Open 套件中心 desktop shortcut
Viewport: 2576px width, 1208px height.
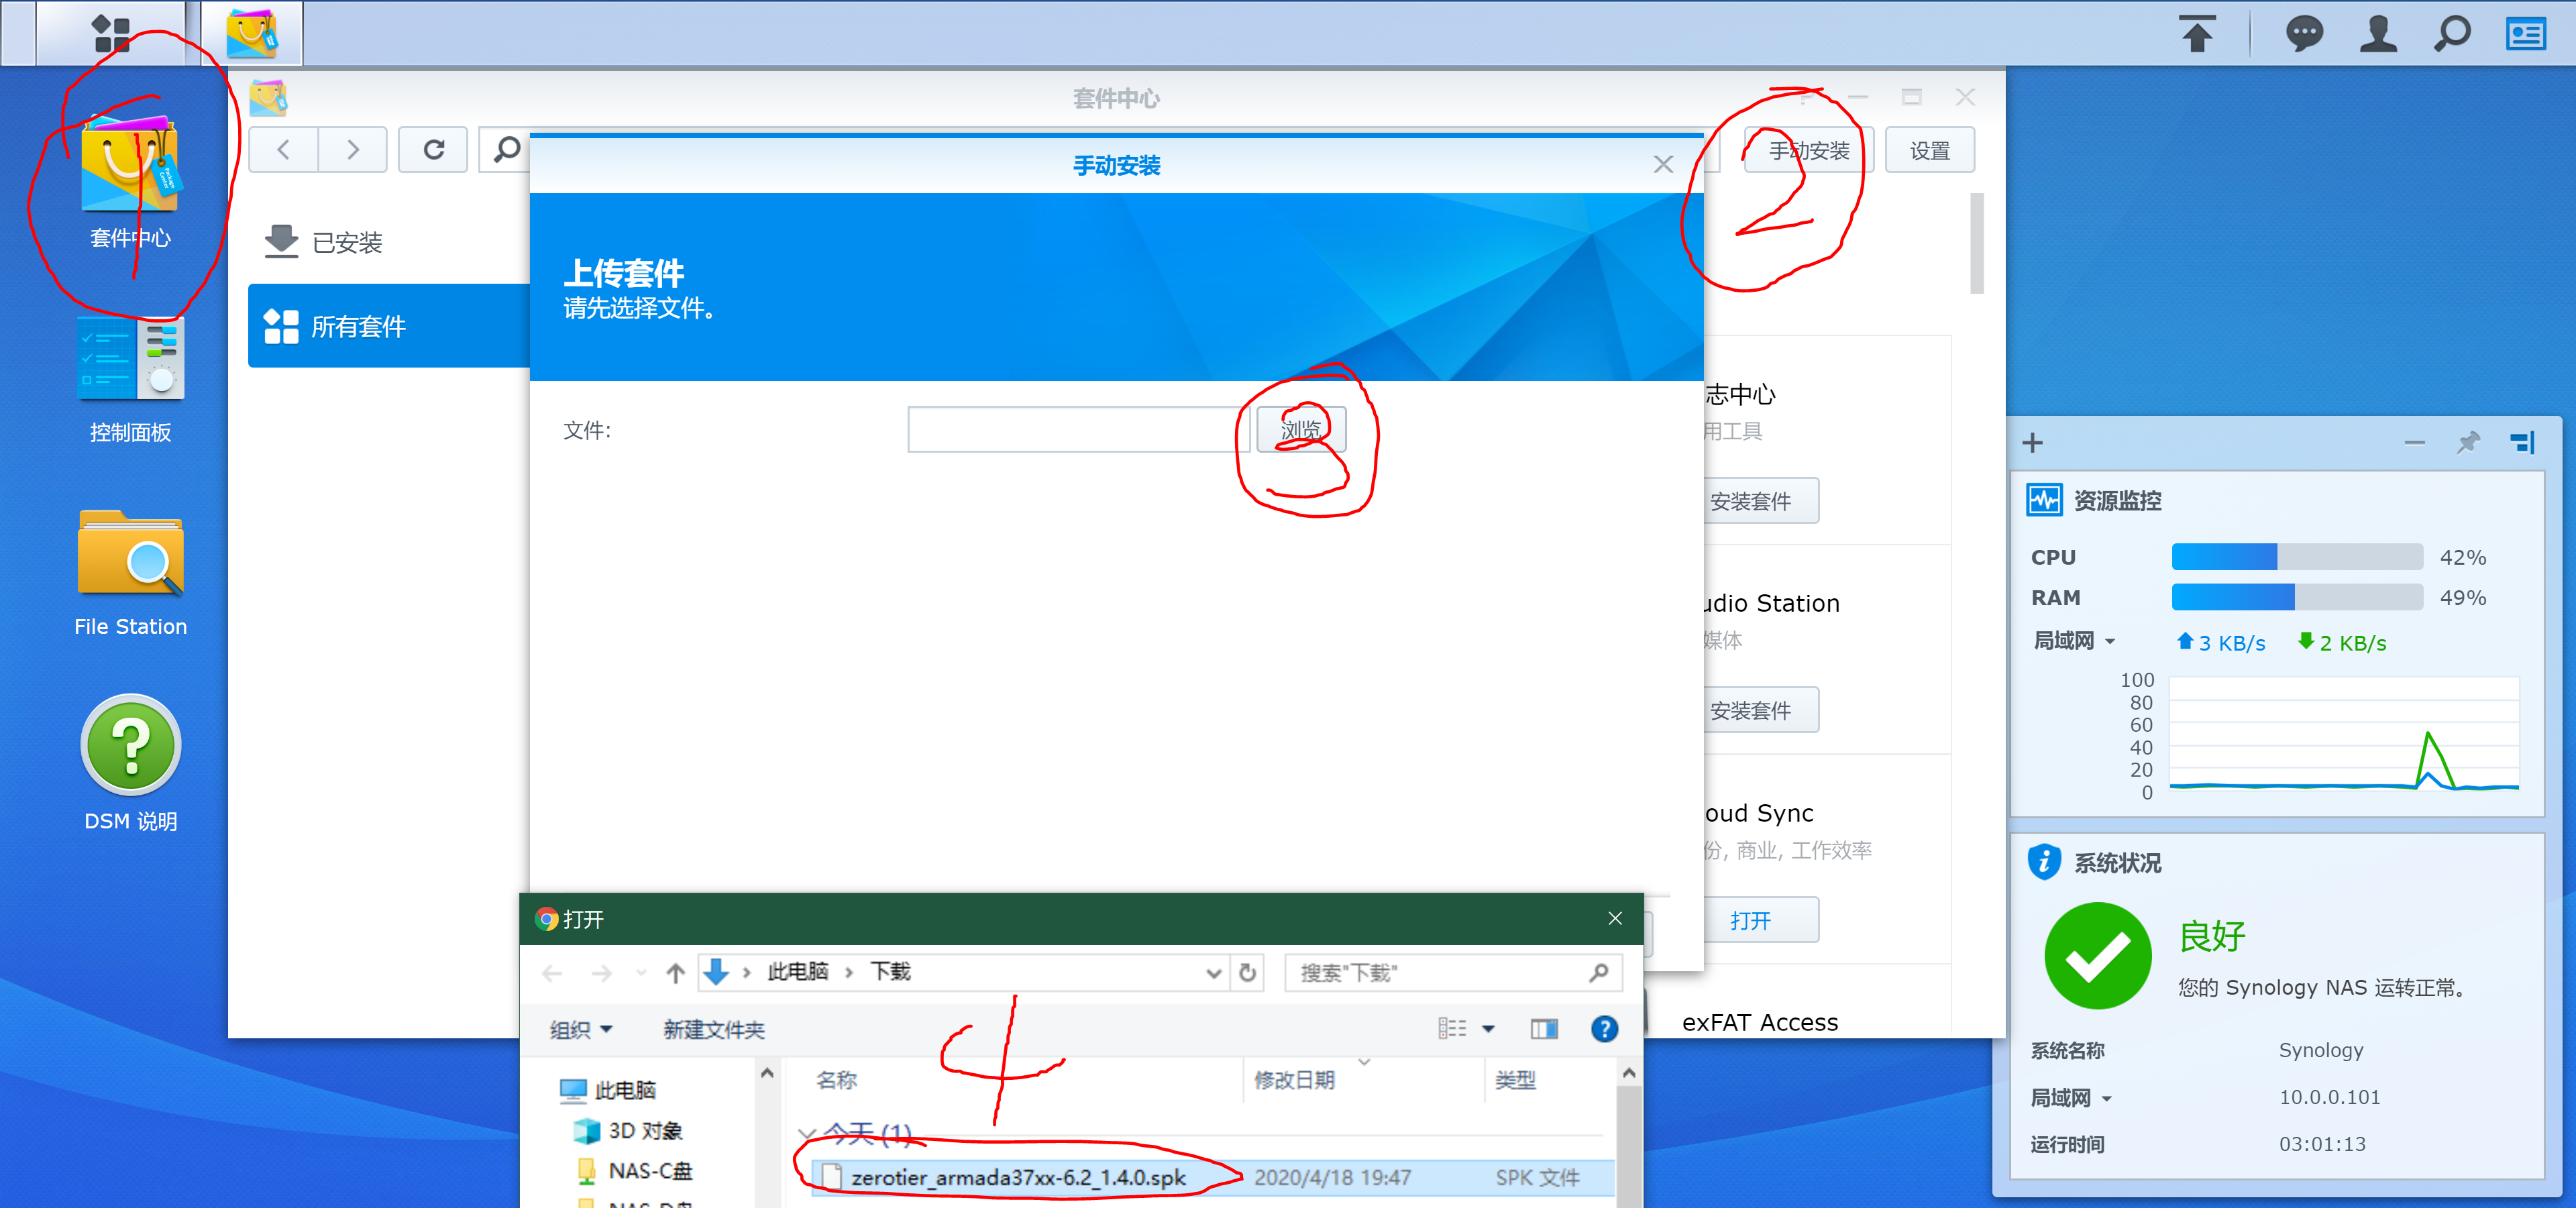130,180
